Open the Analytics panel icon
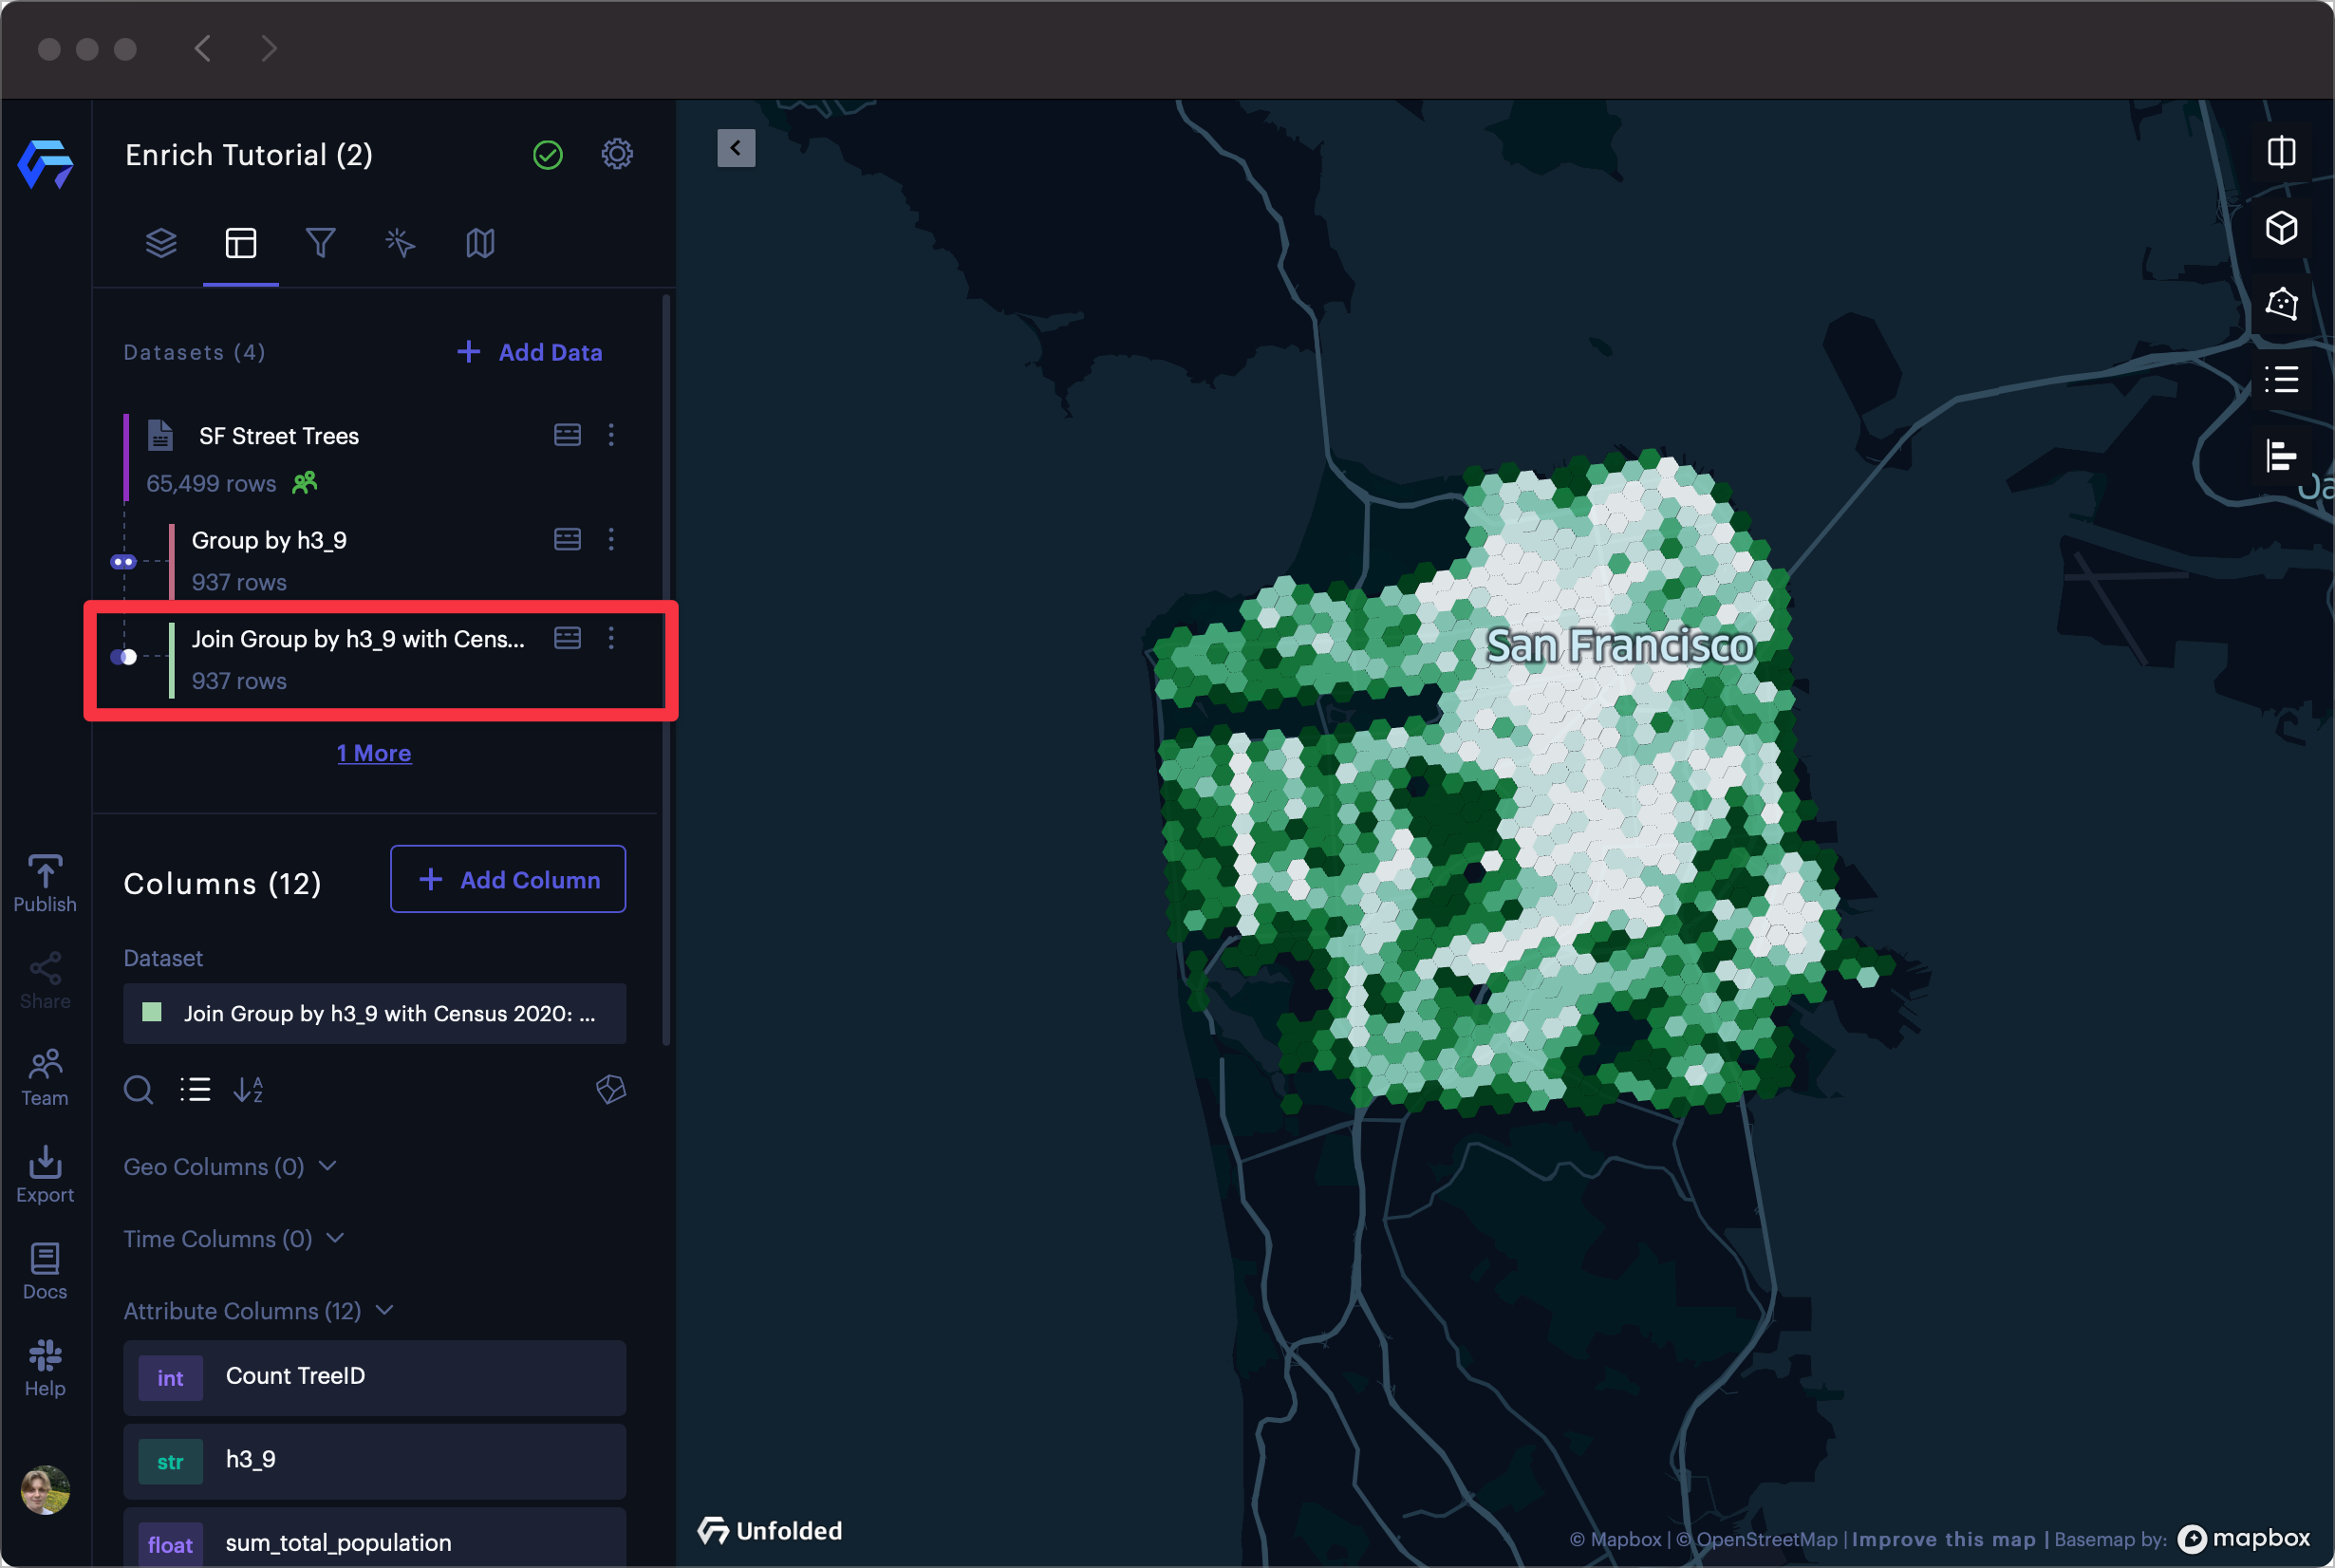 (2288, 457)
